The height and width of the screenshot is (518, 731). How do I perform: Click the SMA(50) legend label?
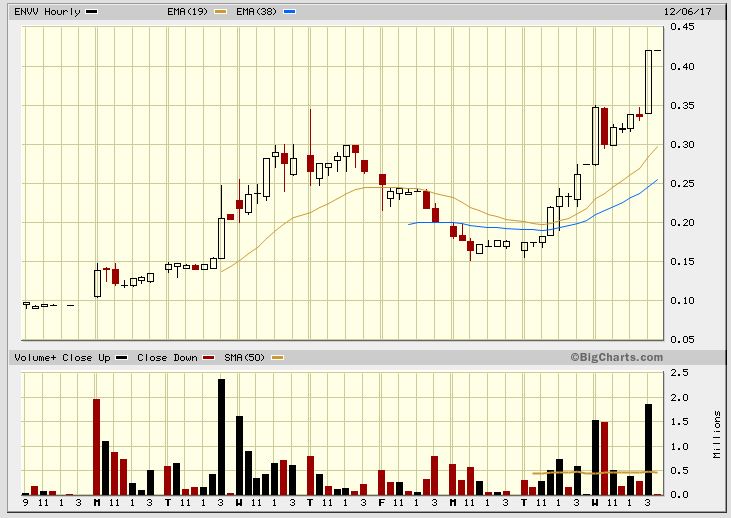[x=244, y=358]
